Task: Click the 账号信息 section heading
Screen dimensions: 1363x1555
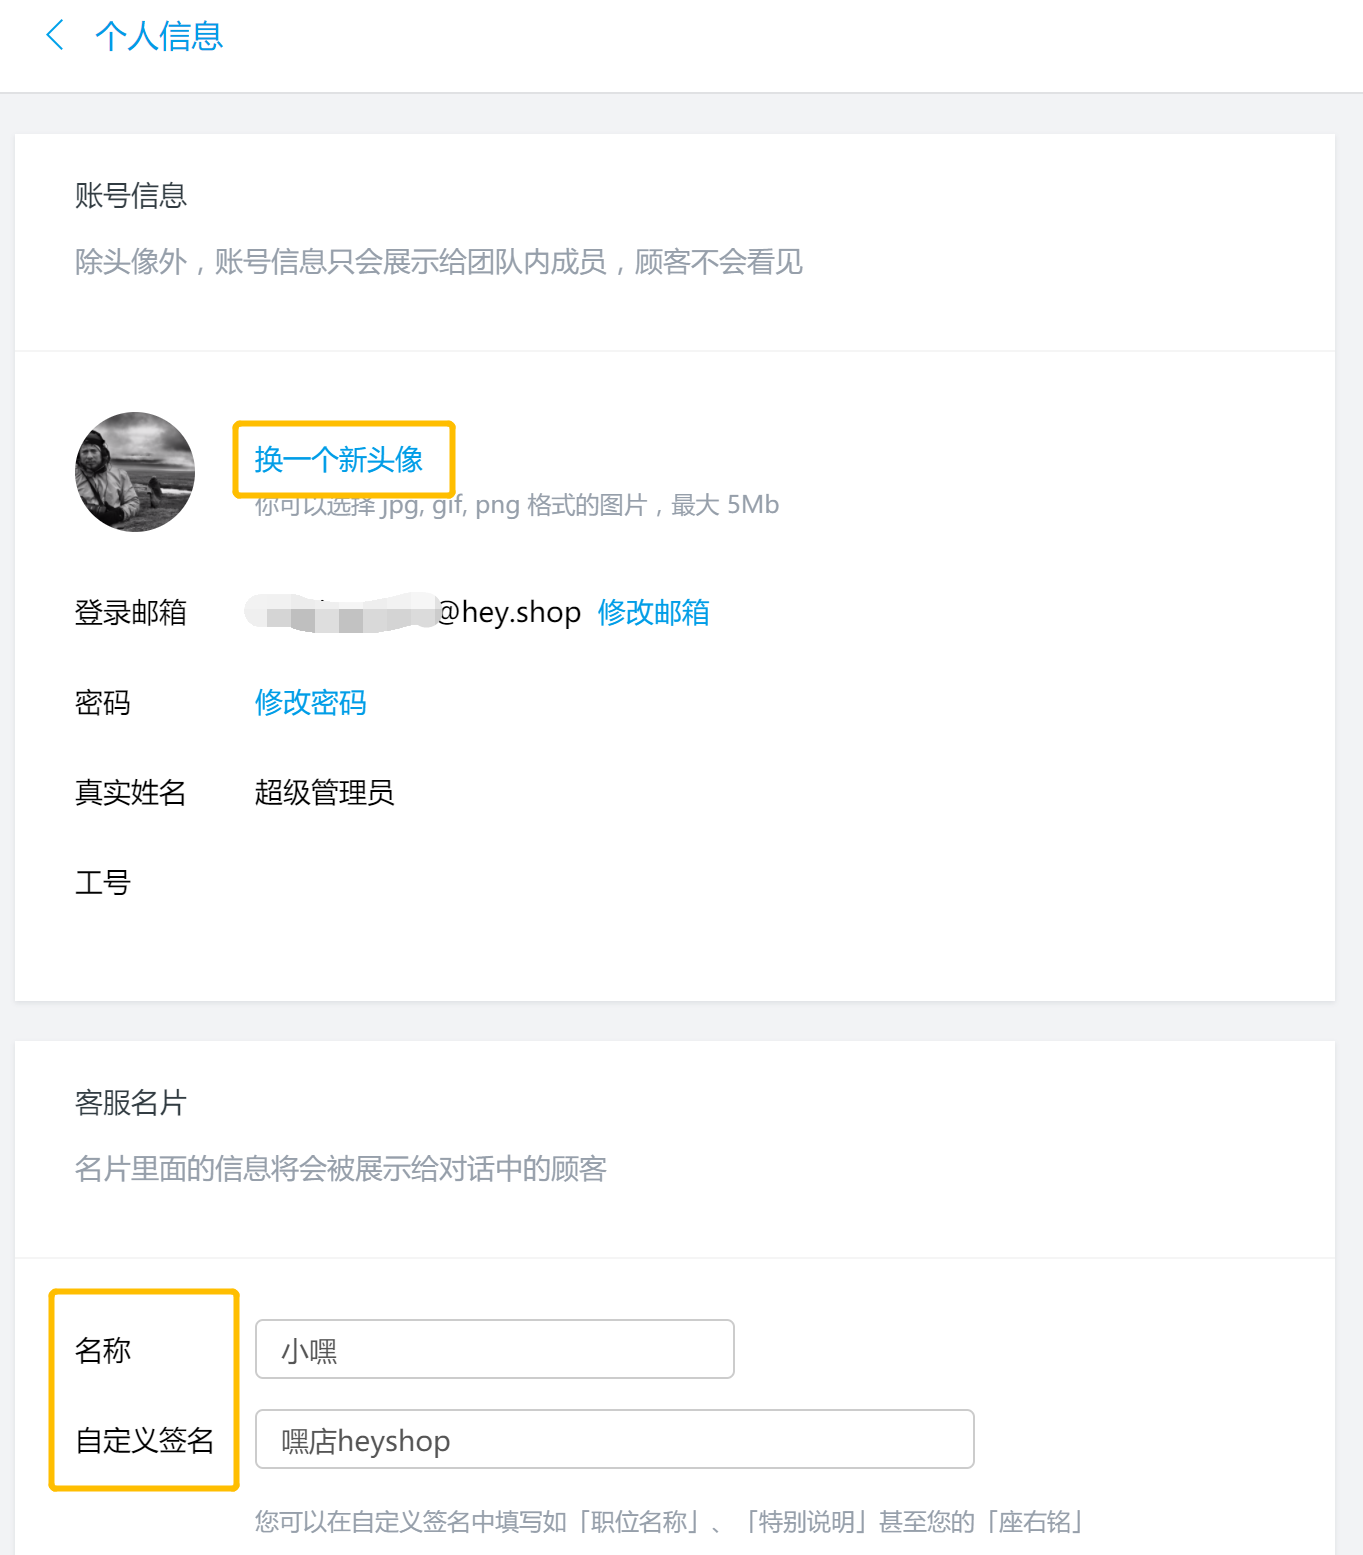Action: (x=131, y=195)
